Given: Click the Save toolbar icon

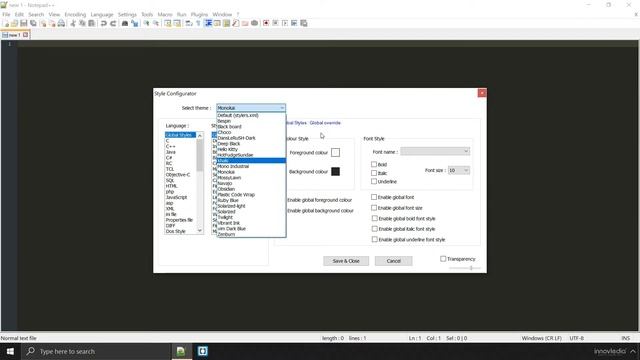Looking at the screenshot, I should point(24,23).
